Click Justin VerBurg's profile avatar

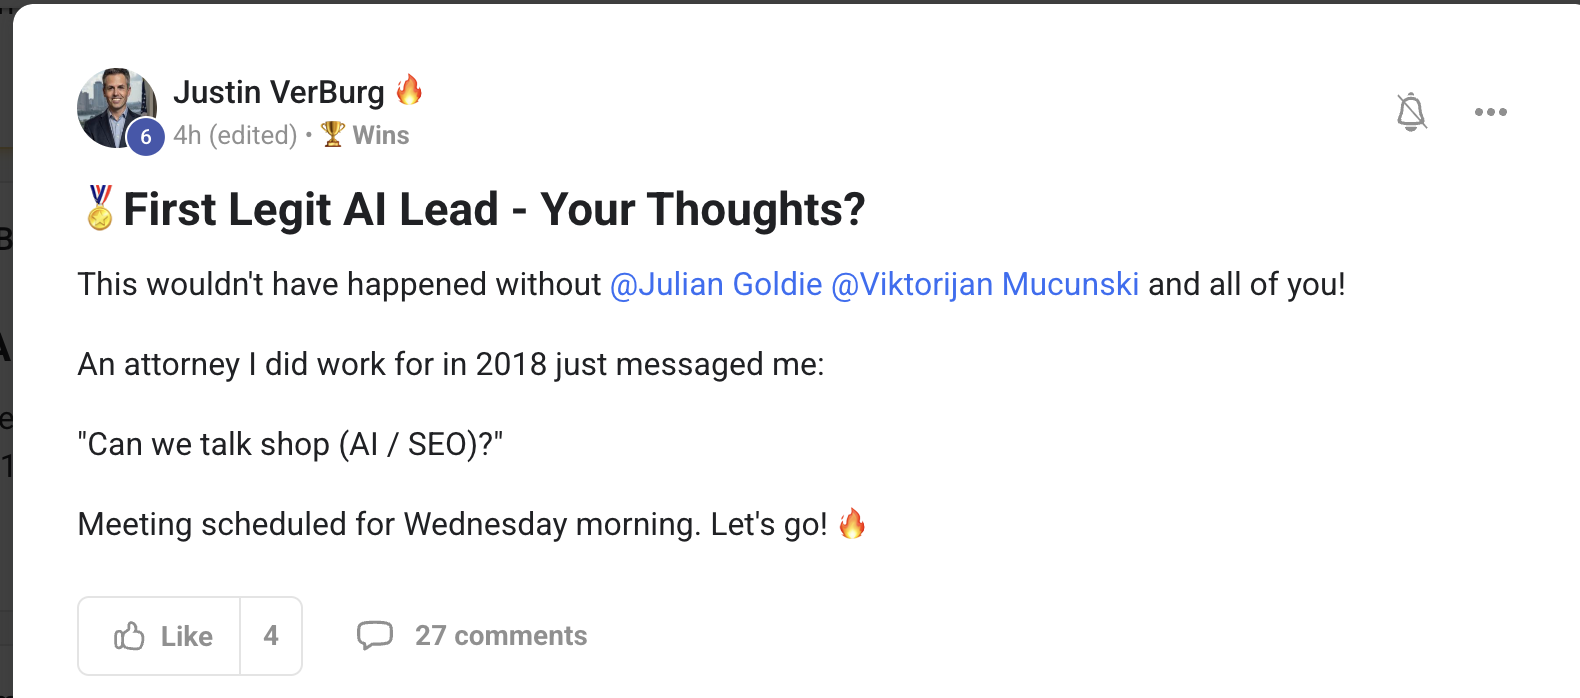click(117, 108)
